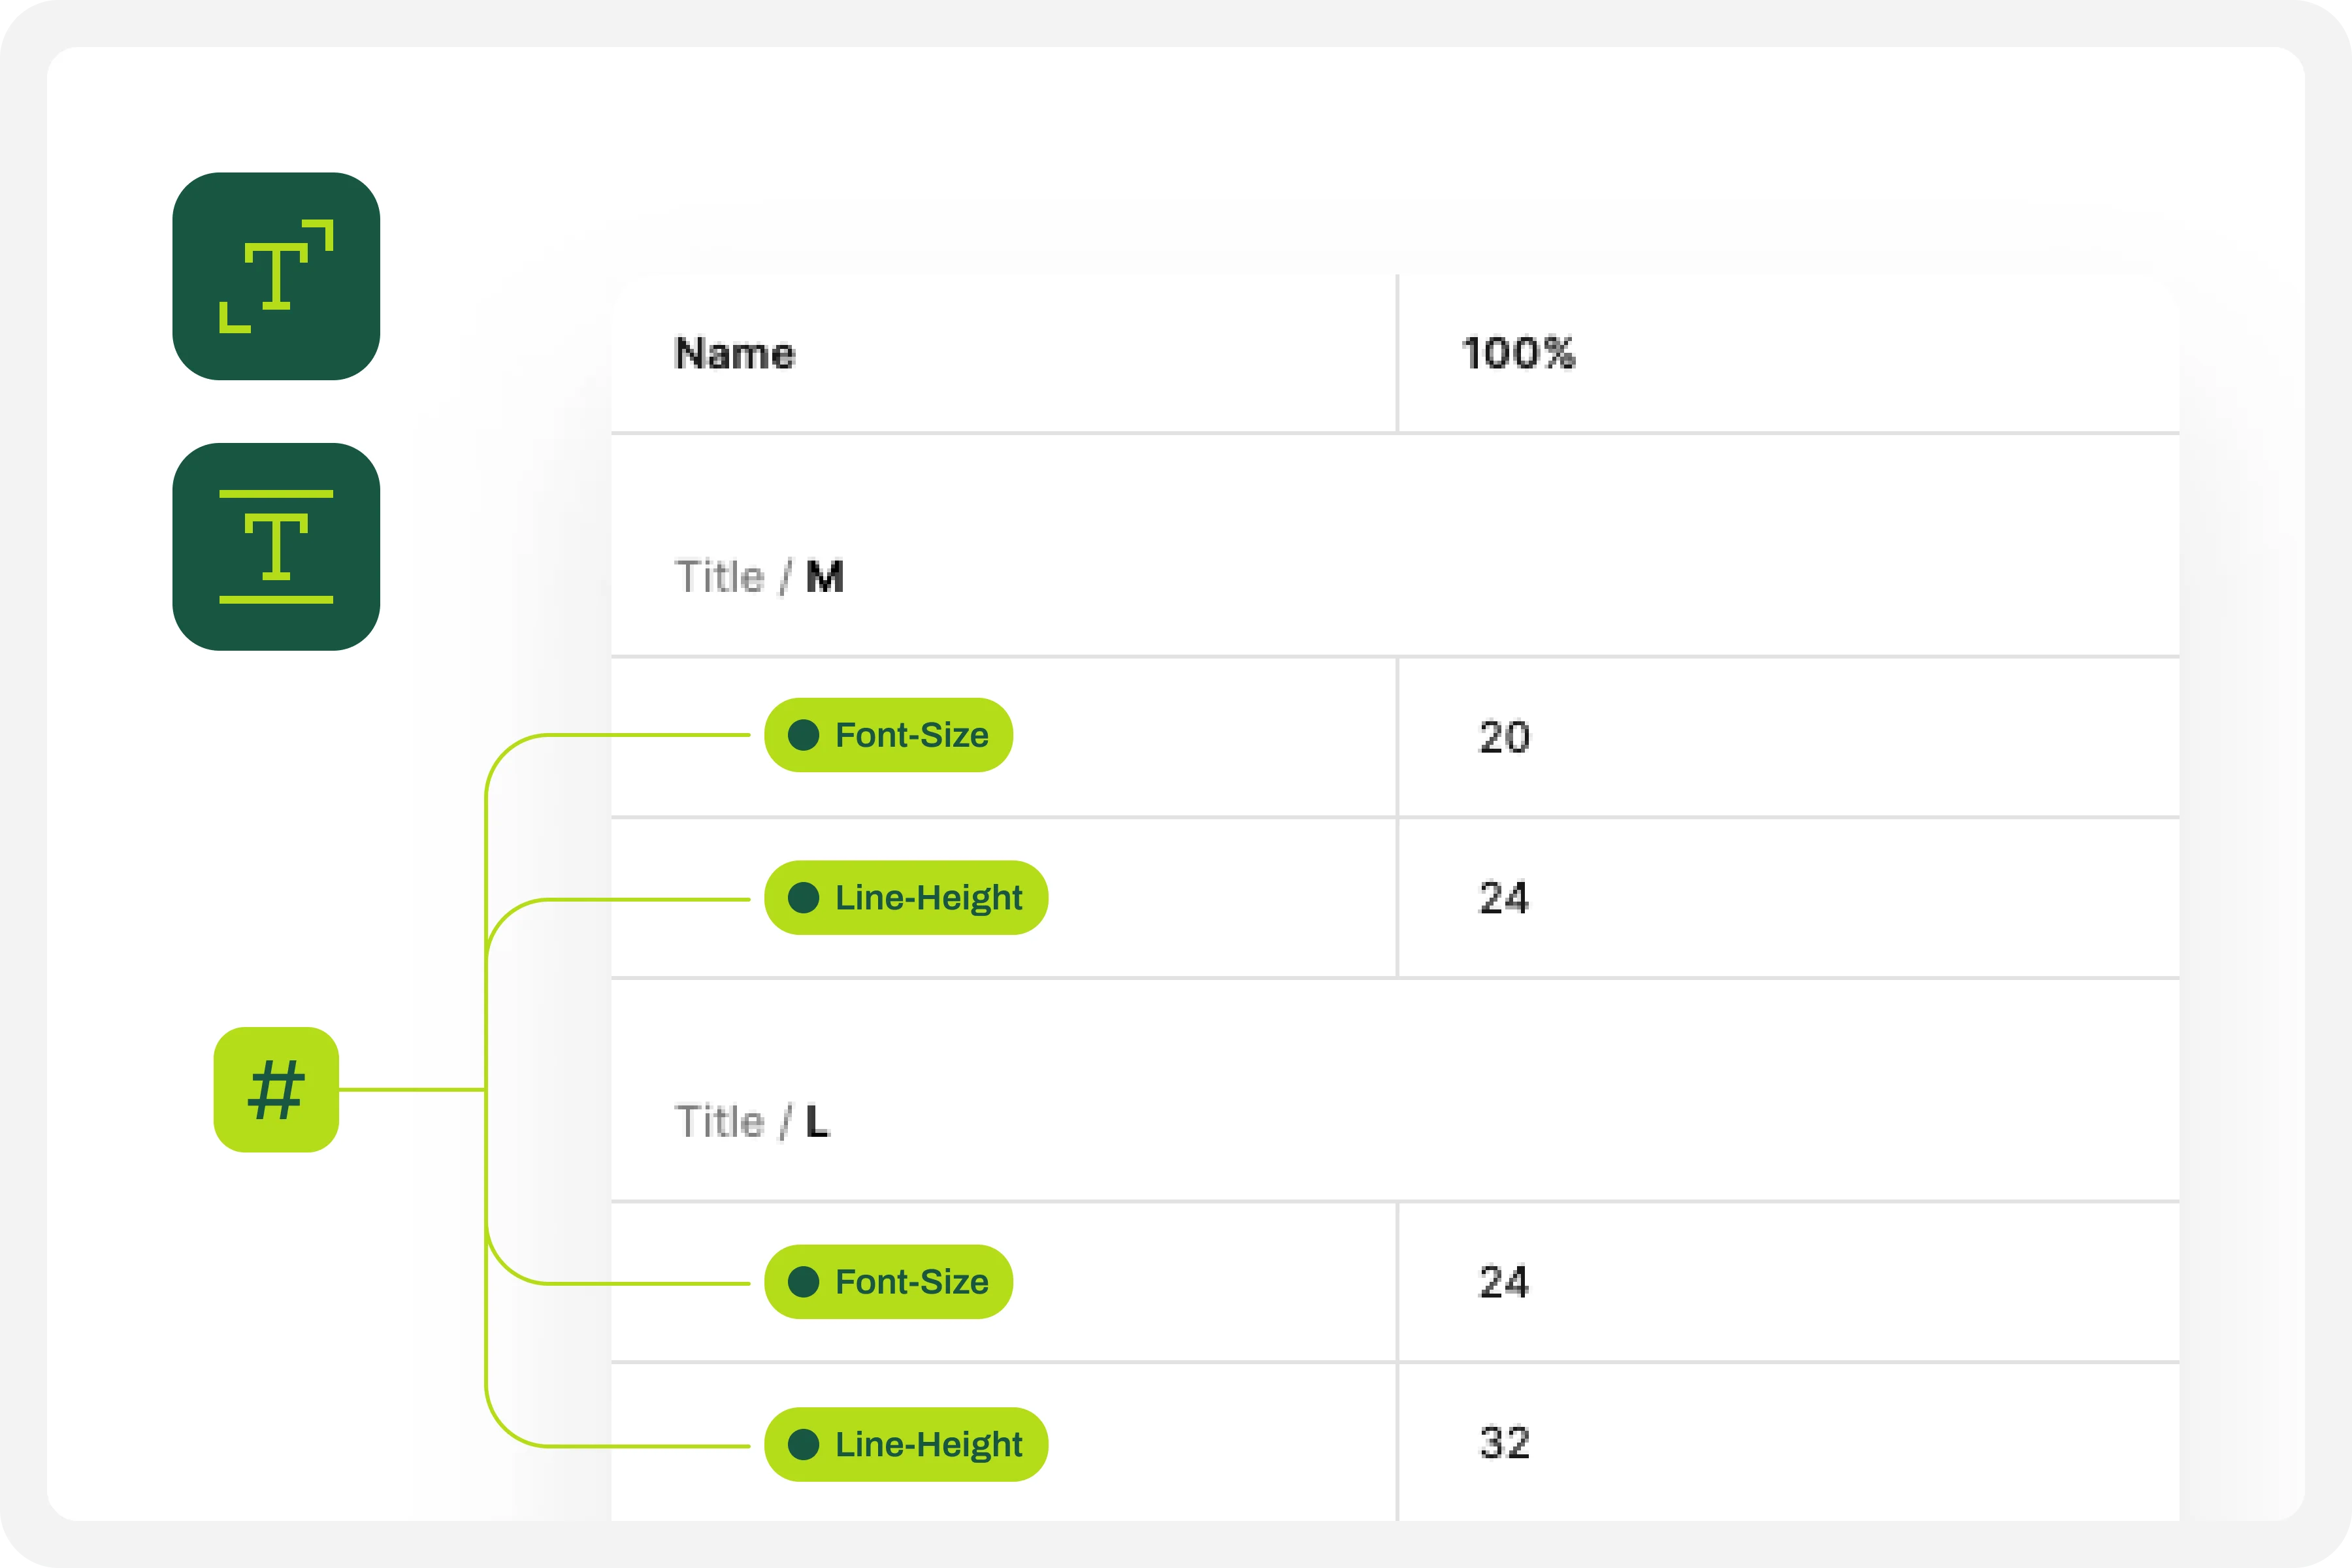Select Line-Height label text under Title / L
Viewport: 2352px width, 1568px height.
point(928,1445)
